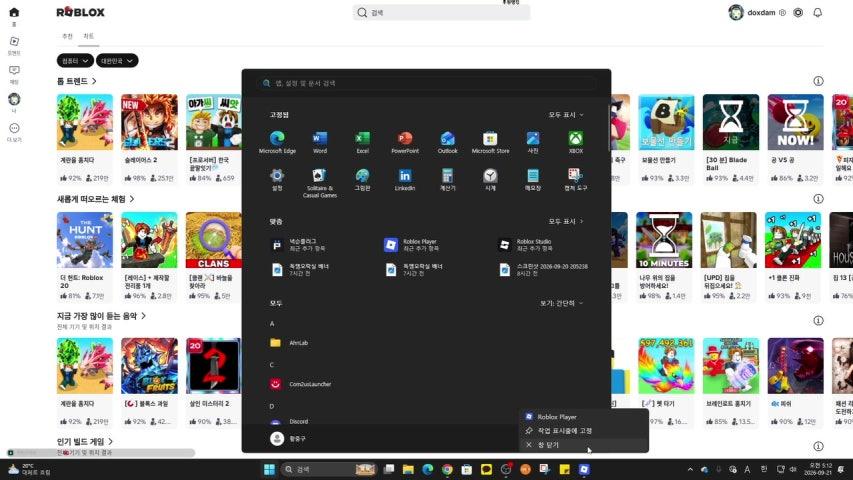Open the 컴퓨터 device filter dropdown
The image size is (853, 480).
pos(75,61)
